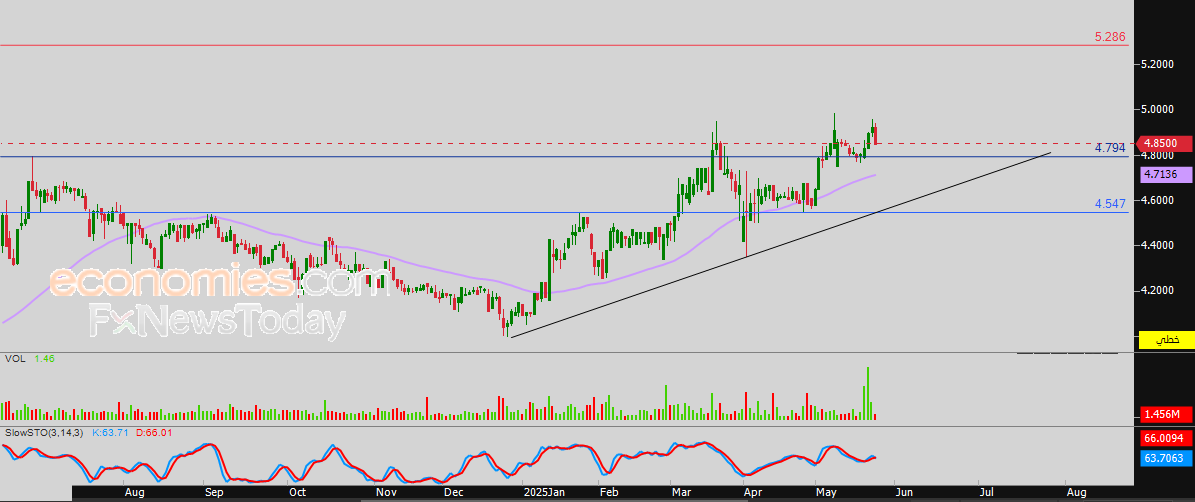Click the Jul label on time axis
The image size is (1195, 502).
pyautogui.click(x=986, y=493)
